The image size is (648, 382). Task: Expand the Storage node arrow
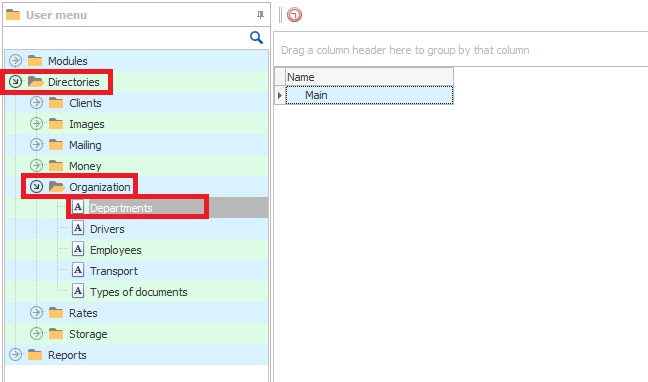[36, 333]
